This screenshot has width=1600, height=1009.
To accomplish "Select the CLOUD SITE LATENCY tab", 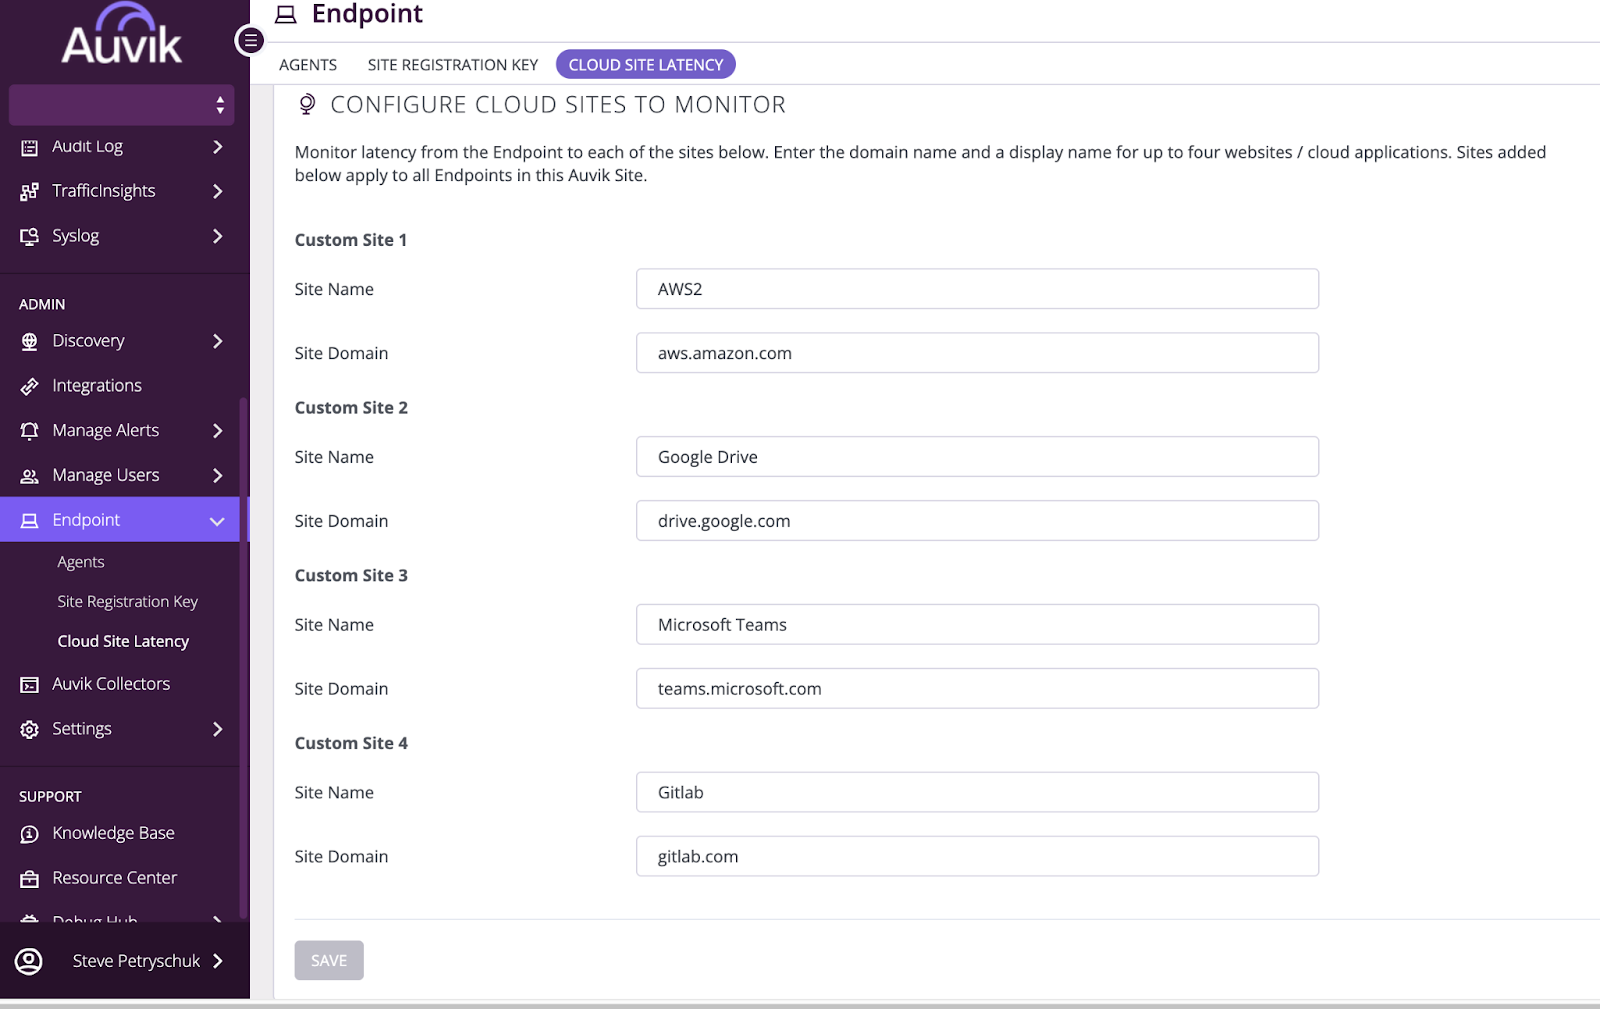I will pos(646,65).
